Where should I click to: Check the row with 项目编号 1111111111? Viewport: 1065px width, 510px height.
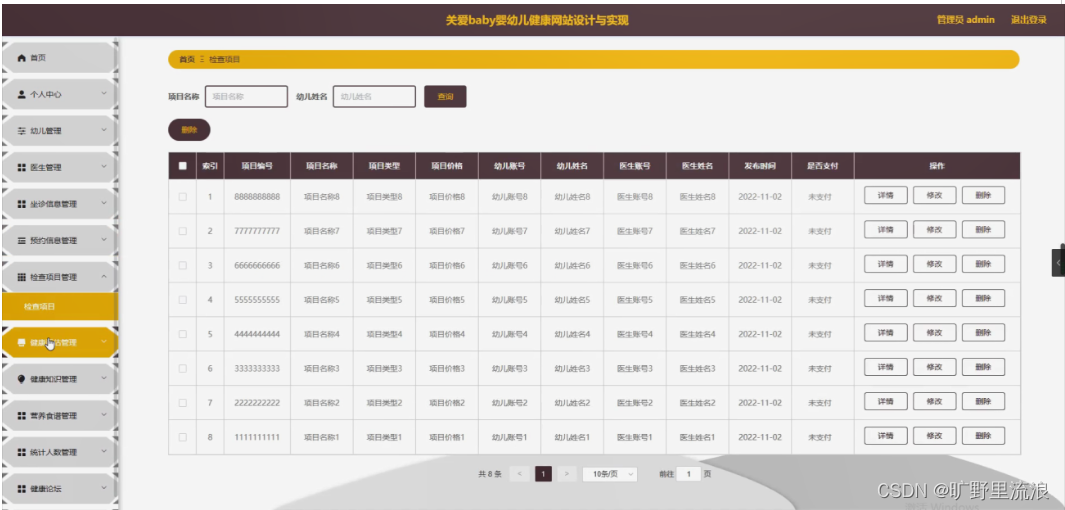tap(182, 437)
